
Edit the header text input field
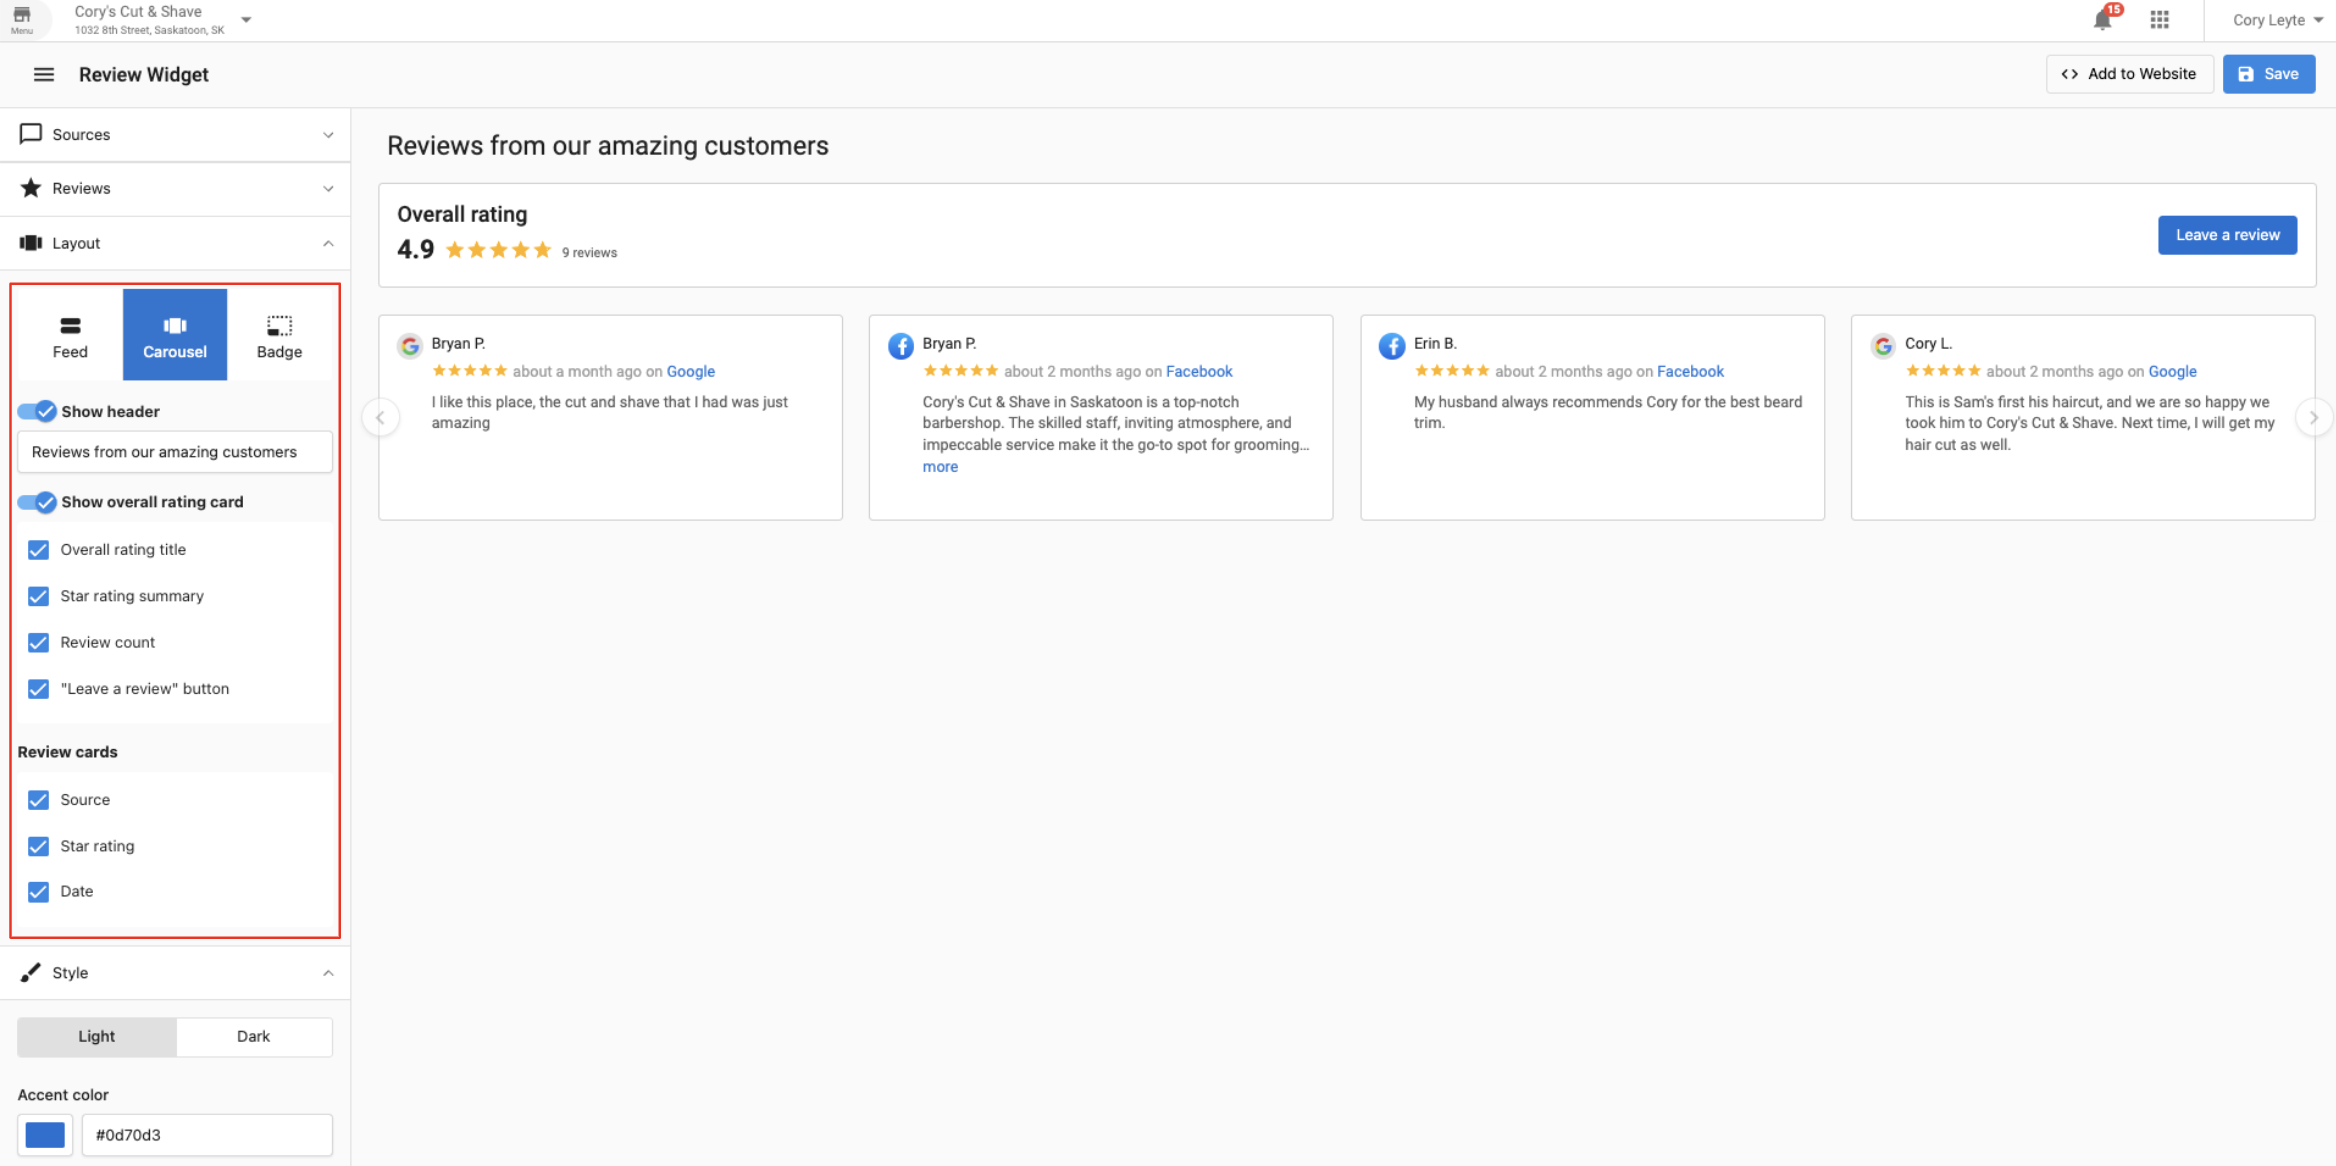[174, 451]
